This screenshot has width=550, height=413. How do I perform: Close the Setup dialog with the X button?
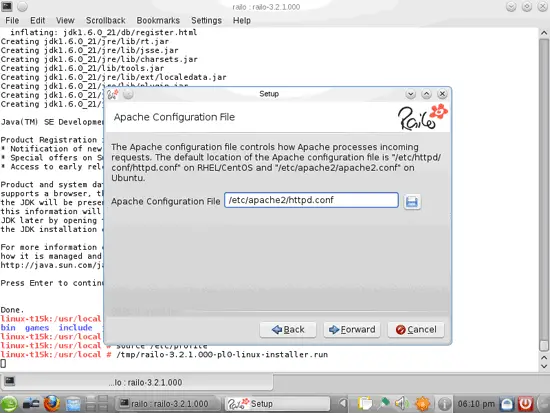[442, 94]
